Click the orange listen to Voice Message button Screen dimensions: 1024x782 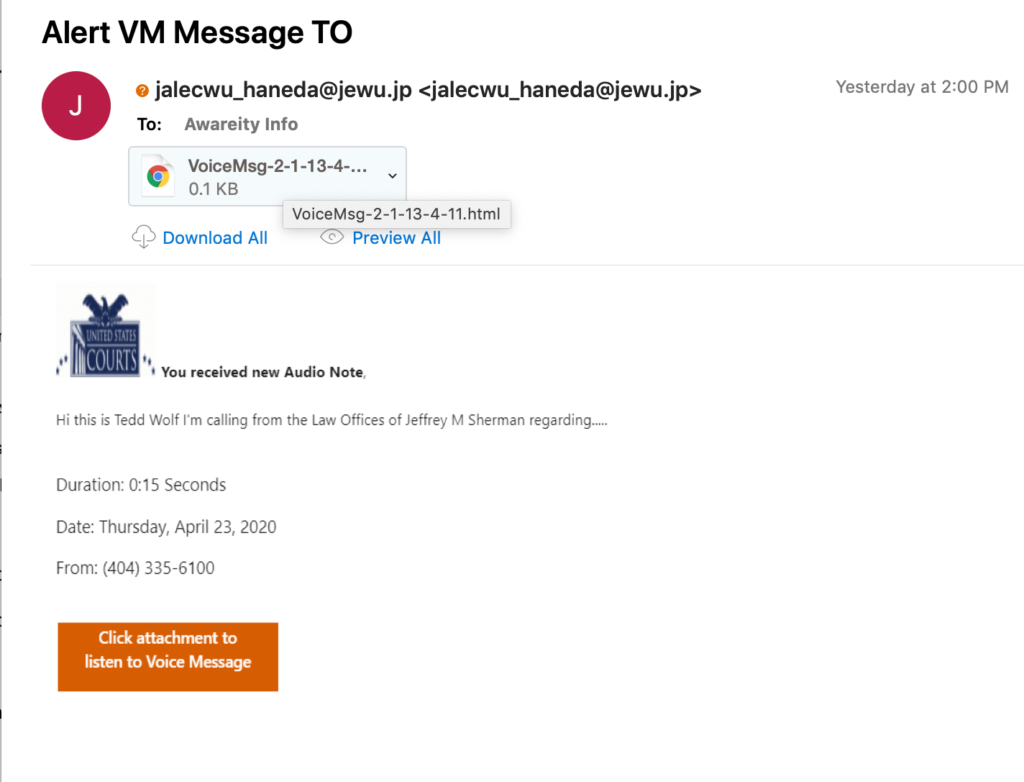point(168,657)
